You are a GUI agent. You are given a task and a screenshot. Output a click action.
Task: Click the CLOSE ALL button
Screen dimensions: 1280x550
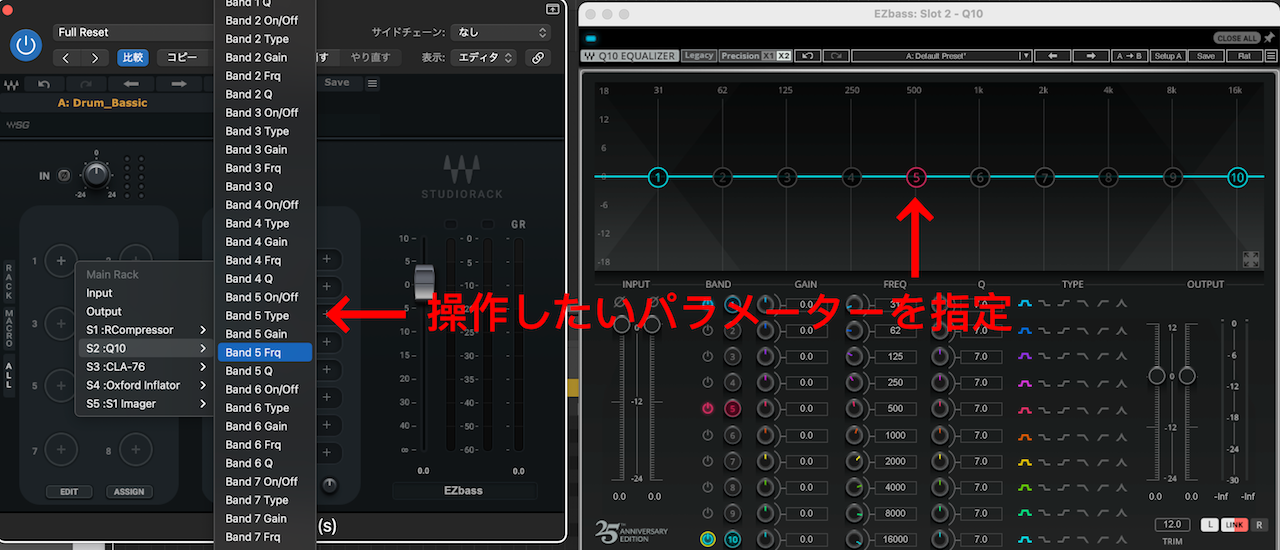click(x=1237, y=38)
